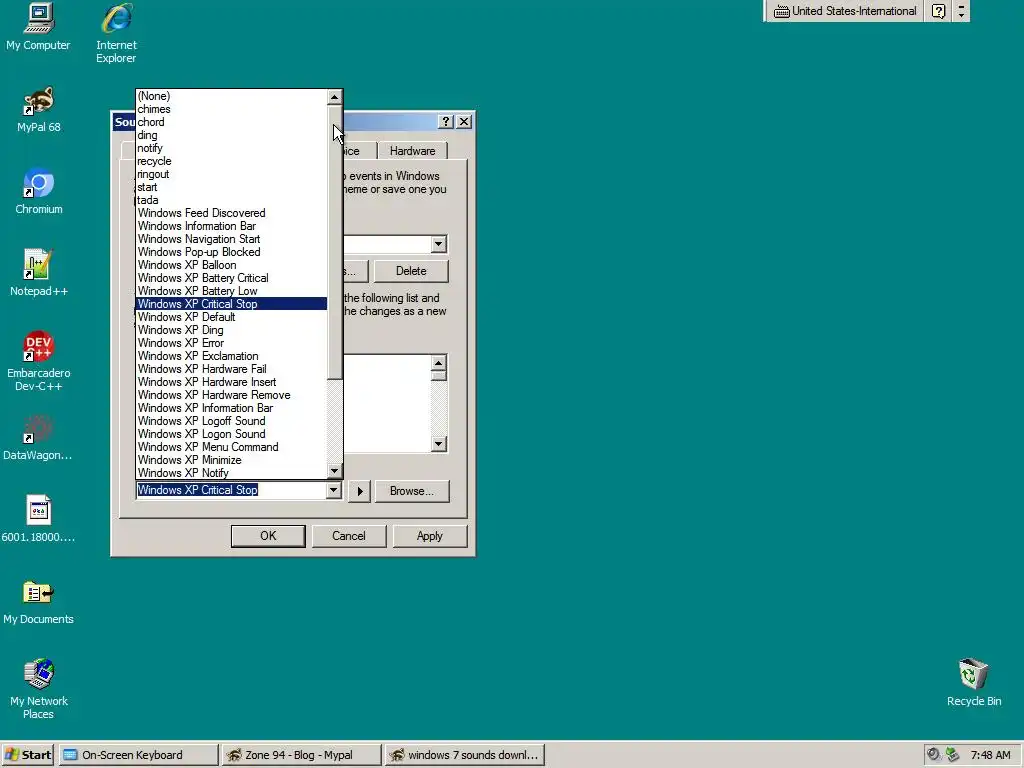
Task: Pick Windows XP Battery Critical sound
Action: [231, 278]
